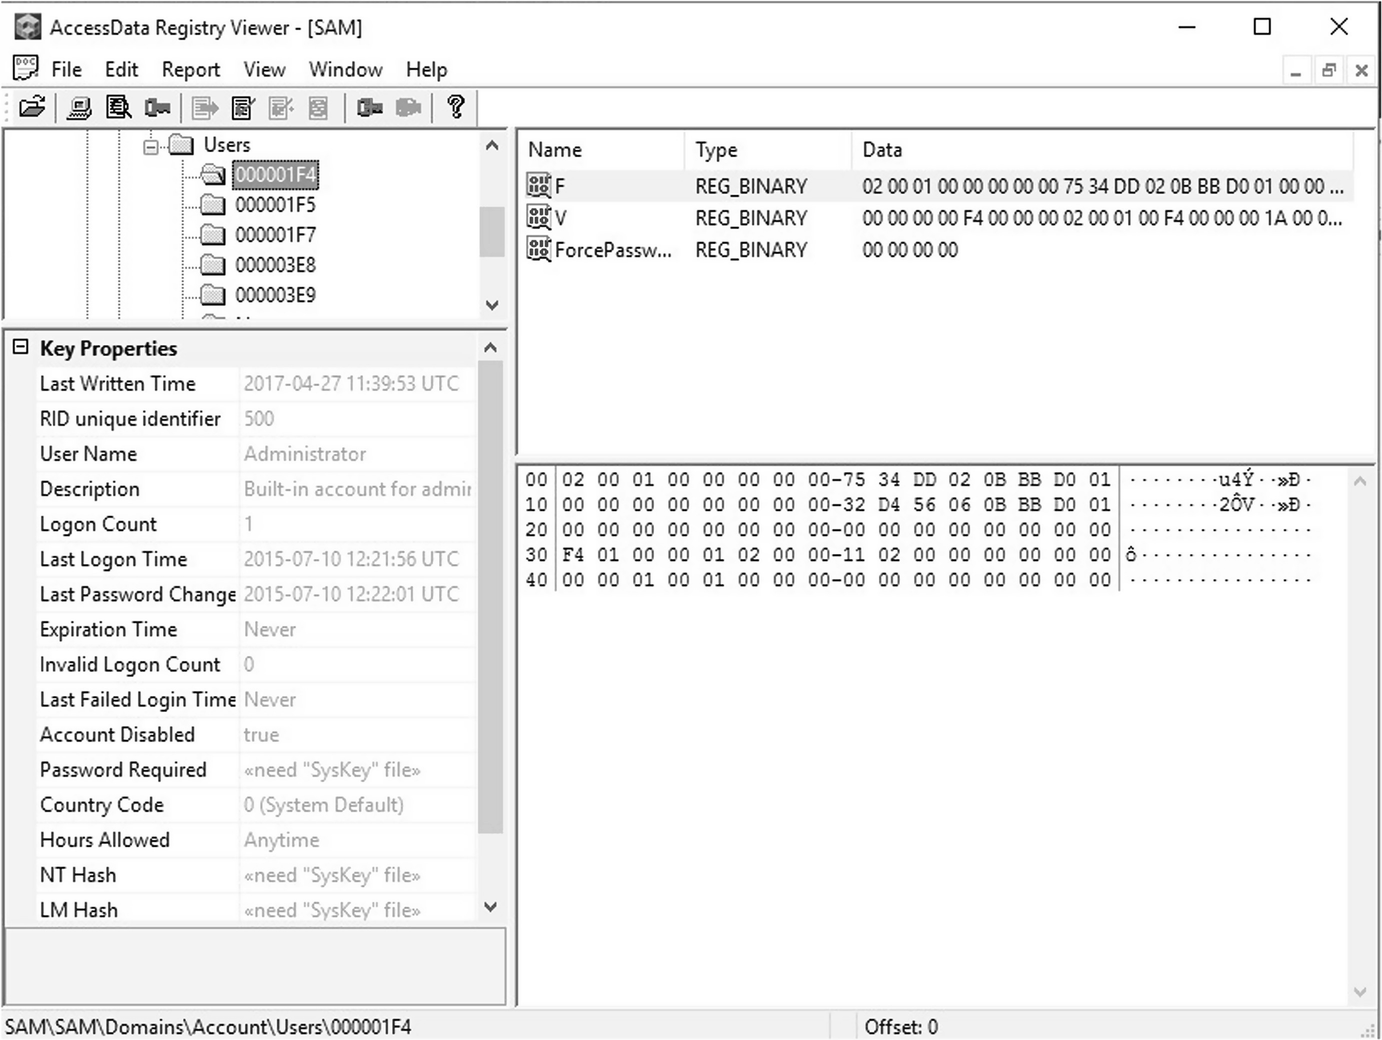Click the data of the V value row
The height and width of the screenshot is (1040, 1382).
pos(1102,218)
